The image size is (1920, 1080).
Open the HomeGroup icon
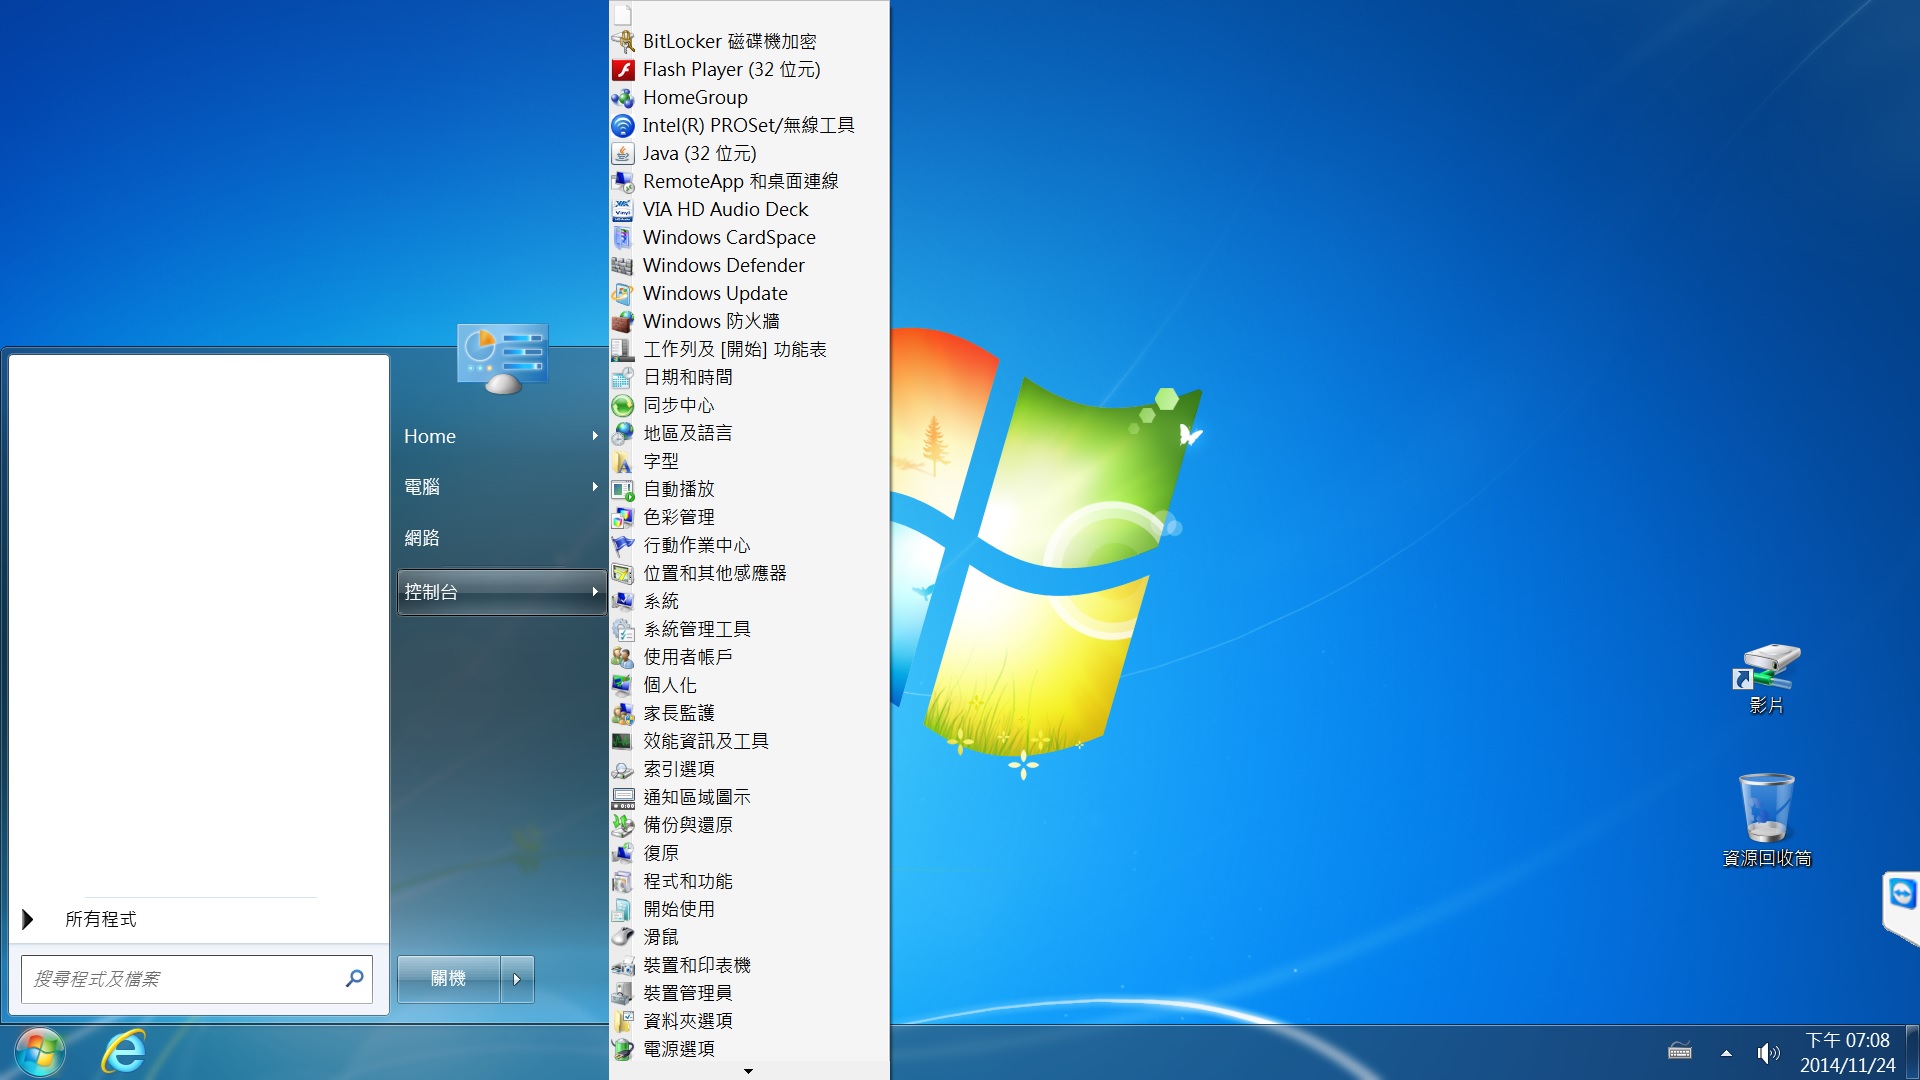[x=623, y=98]
